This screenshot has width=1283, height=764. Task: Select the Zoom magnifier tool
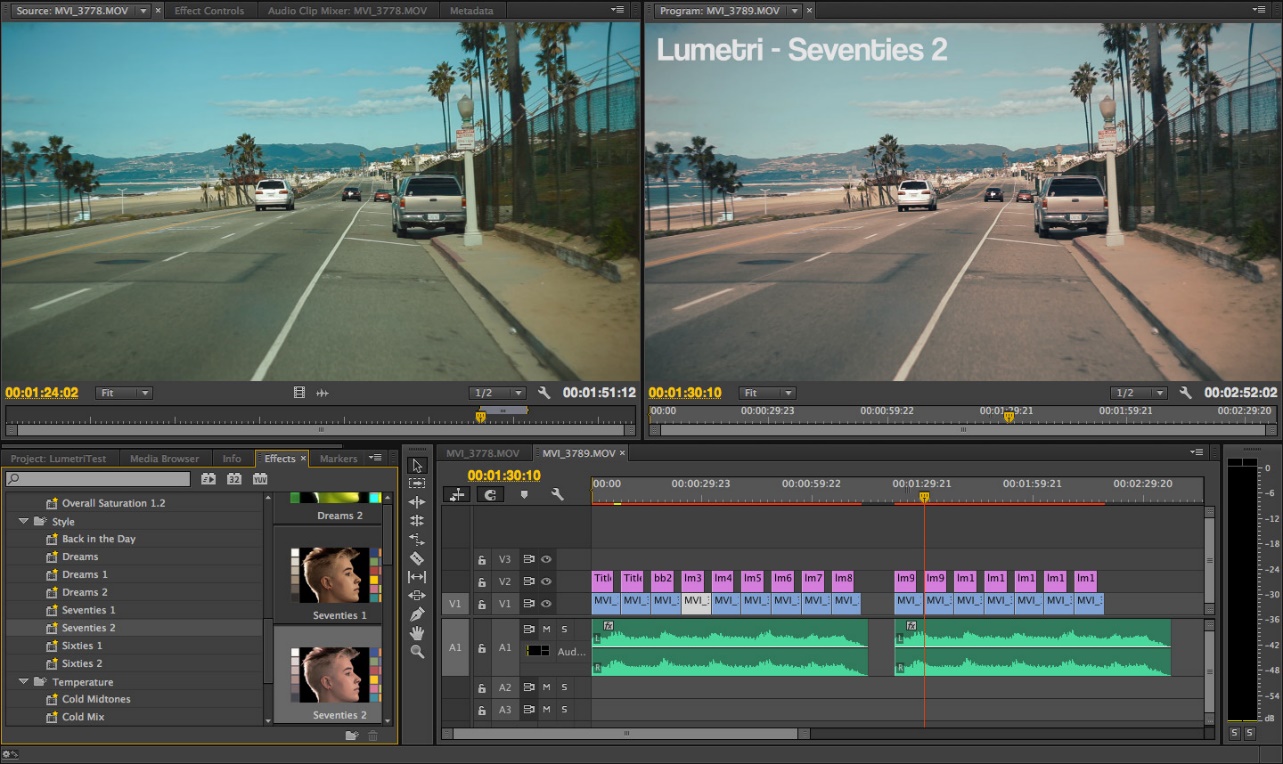(x=417, y=651)
